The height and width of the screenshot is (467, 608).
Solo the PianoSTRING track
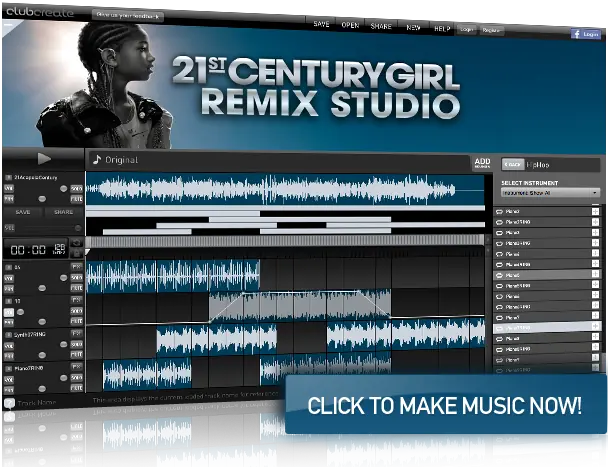76,378
